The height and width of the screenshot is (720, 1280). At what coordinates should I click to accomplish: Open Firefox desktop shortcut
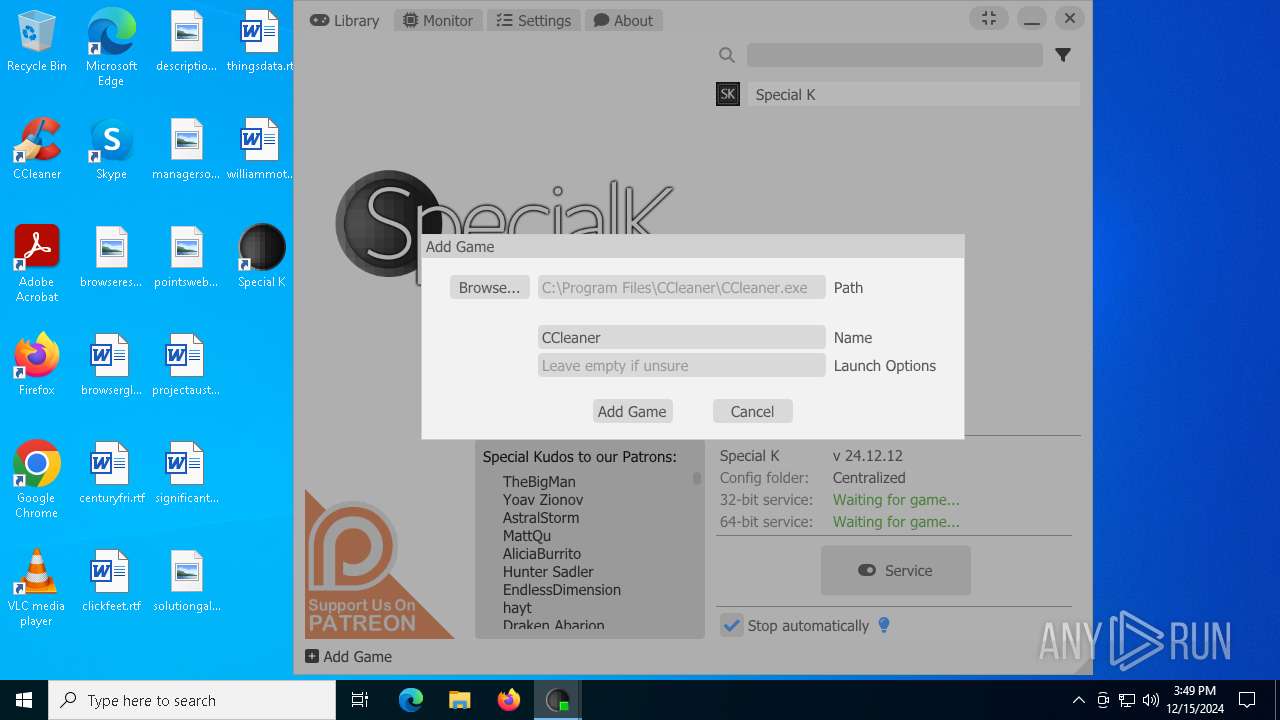pos(37,365)
